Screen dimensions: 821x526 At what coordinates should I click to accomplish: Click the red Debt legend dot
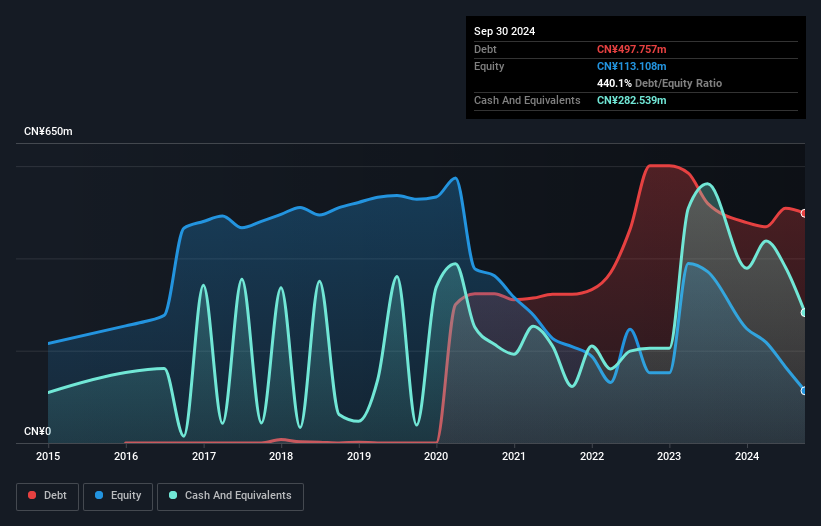click(32, 495)
